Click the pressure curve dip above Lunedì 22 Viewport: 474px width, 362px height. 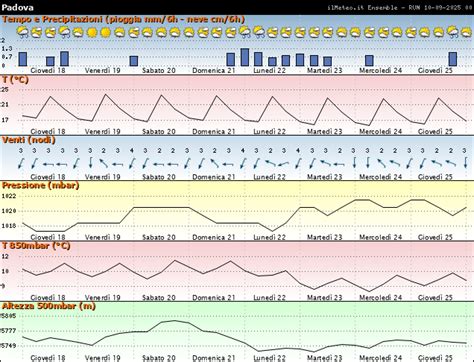pyautogui.click(x=272, y=231)
